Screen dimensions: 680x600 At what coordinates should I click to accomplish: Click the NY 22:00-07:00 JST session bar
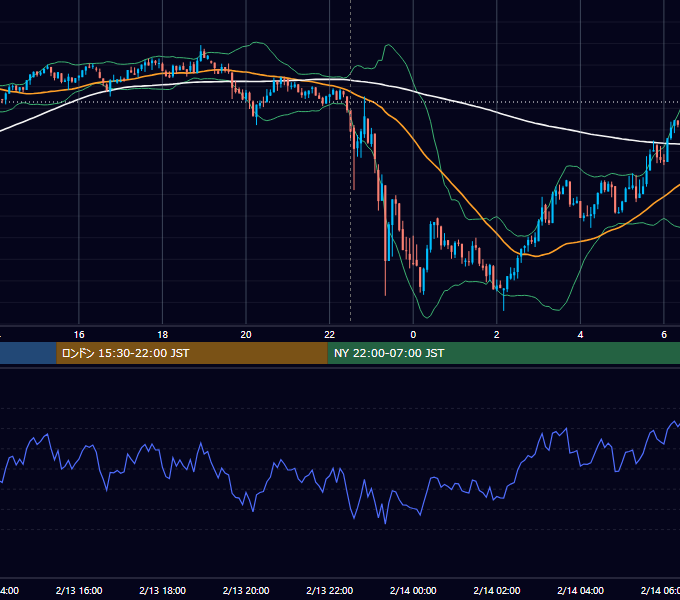(503, 353)
